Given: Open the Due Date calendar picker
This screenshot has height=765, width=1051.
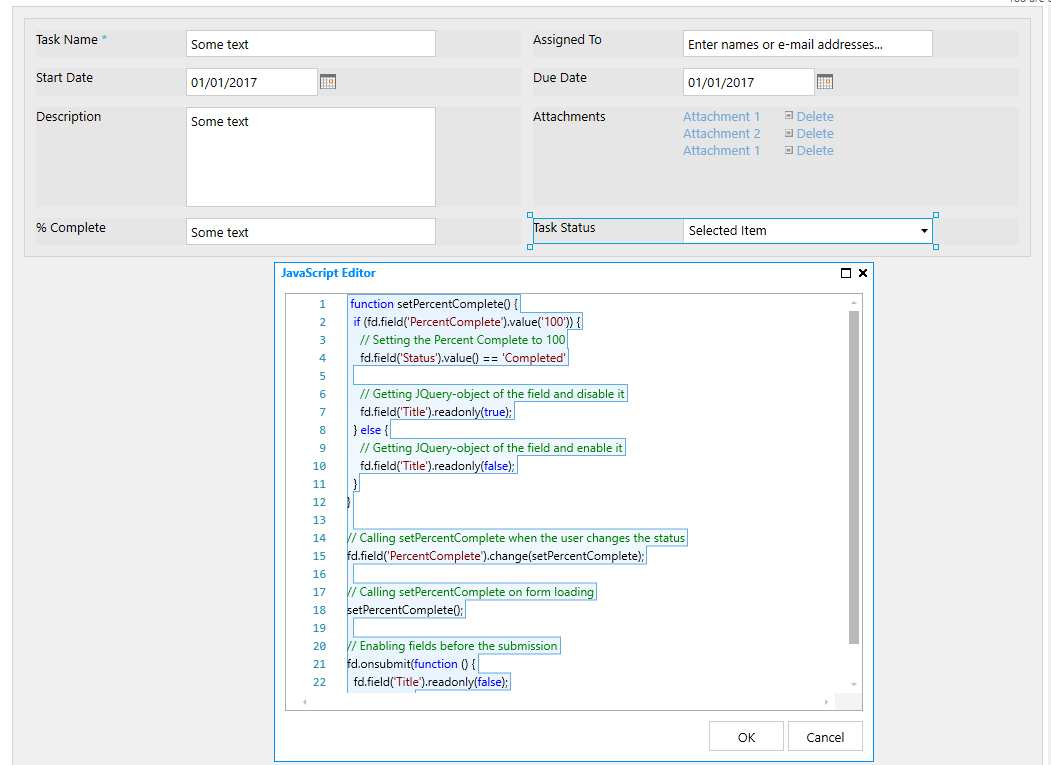Looking at the screenshot, I should [825, 81].
